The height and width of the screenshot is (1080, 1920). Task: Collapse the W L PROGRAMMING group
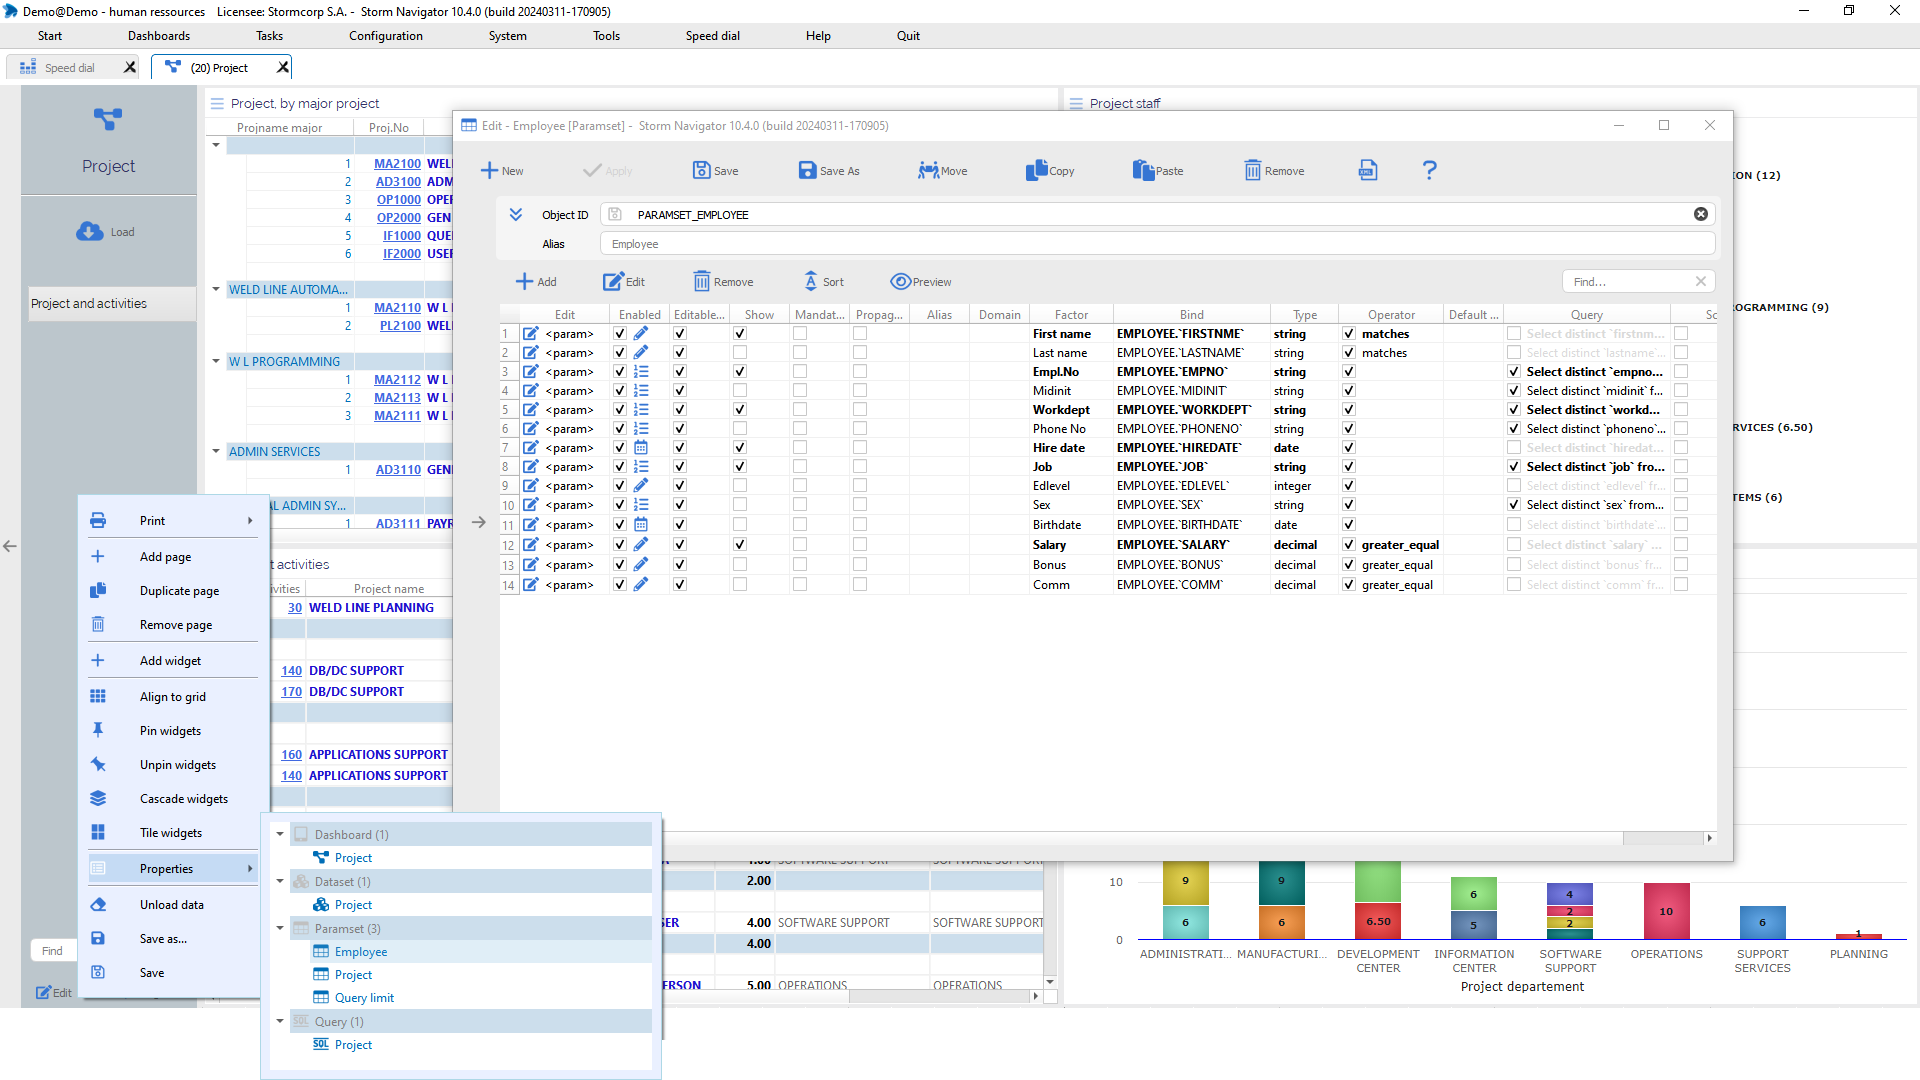pos(216,361)
